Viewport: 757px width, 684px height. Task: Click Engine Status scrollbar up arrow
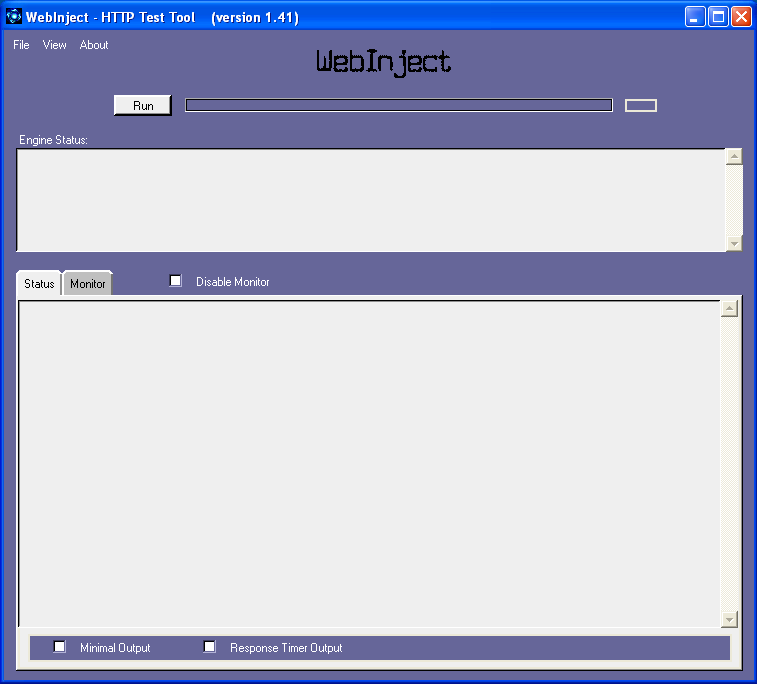click(x=734, y=156)
